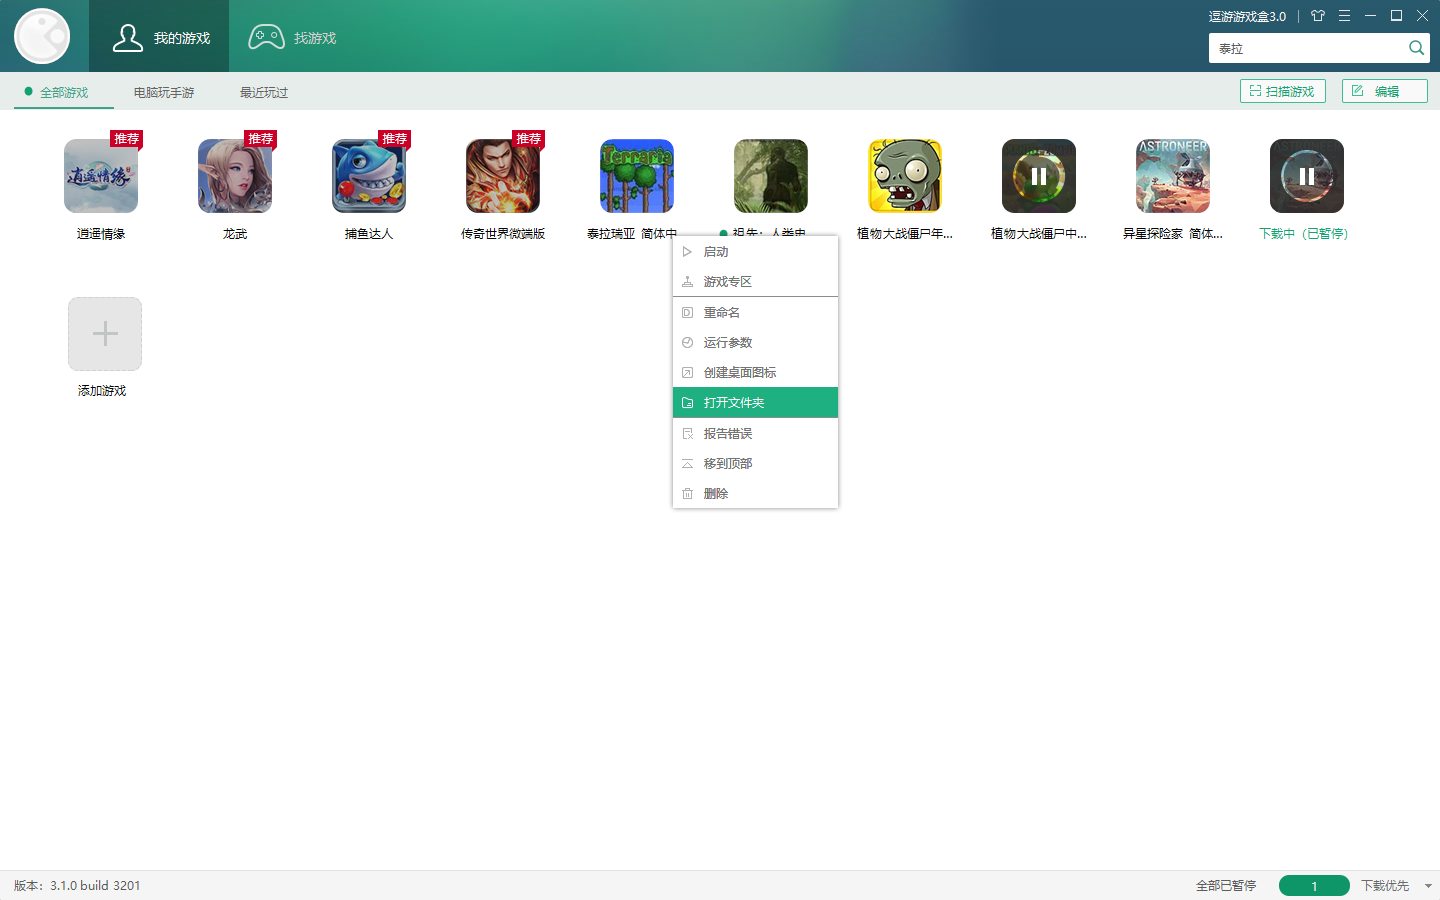Viewport: 1440px width, 900px height.
Task: Click the 泰拉瑞亚 game label
Action: (x=632, y=234)
